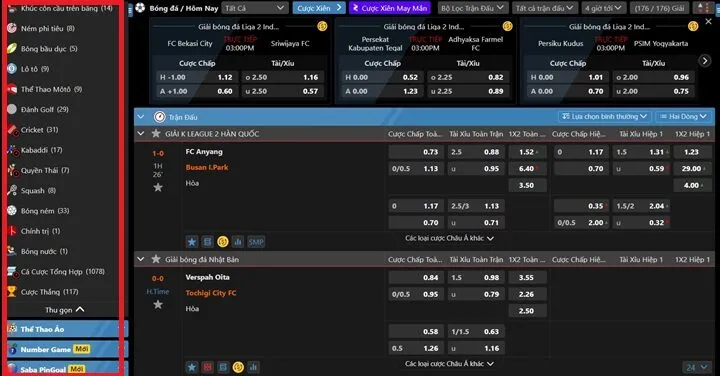Image resolution: width=720 pixels, height=376 pixels.
Task: Click the Cược Xiên button
Action: [319, 8]
